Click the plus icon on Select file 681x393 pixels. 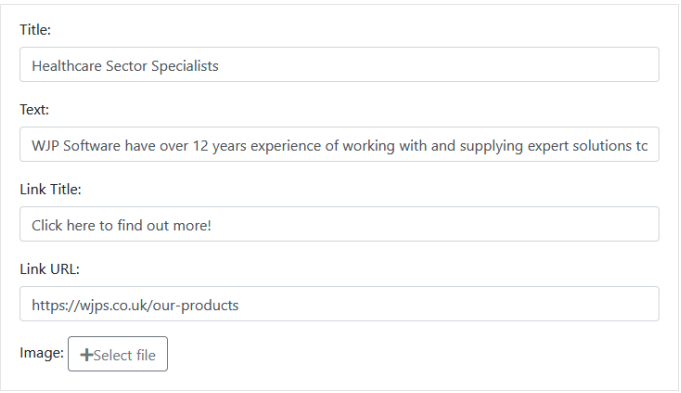(86, 355)
